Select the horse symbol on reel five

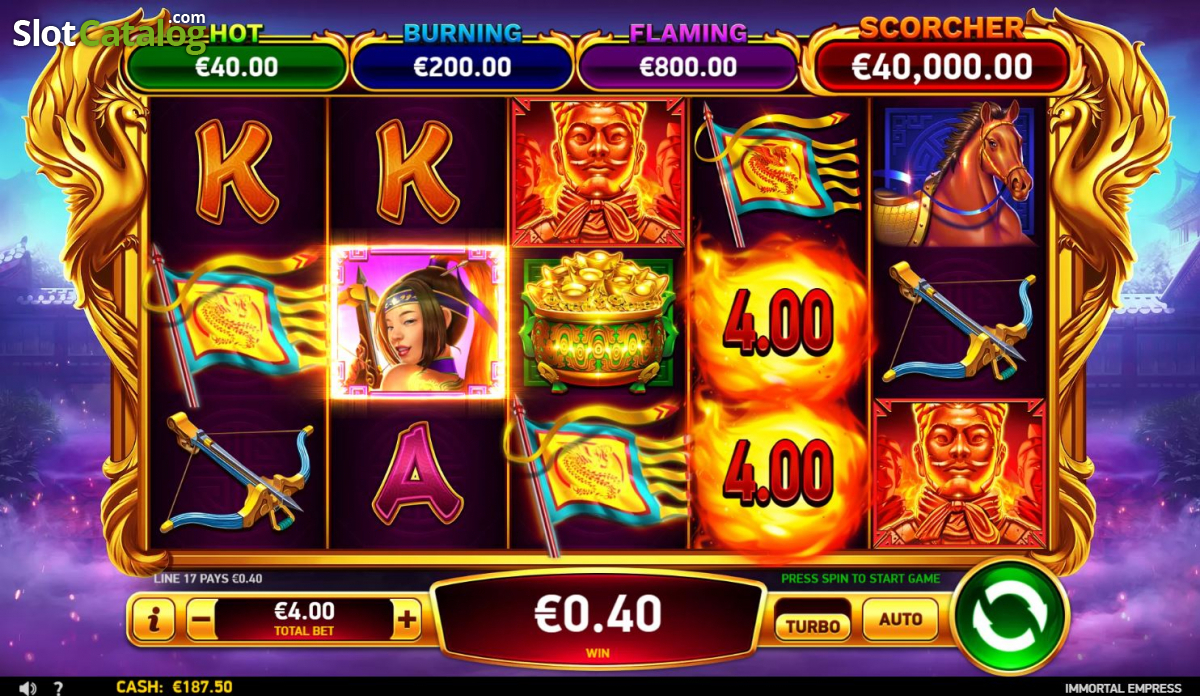(958, 173)
